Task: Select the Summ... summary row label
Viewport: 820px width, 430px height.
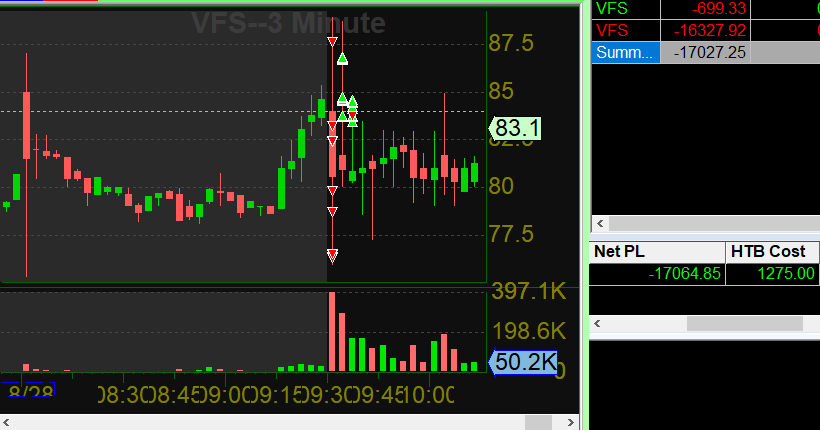Action: click(x=625, y=53)
